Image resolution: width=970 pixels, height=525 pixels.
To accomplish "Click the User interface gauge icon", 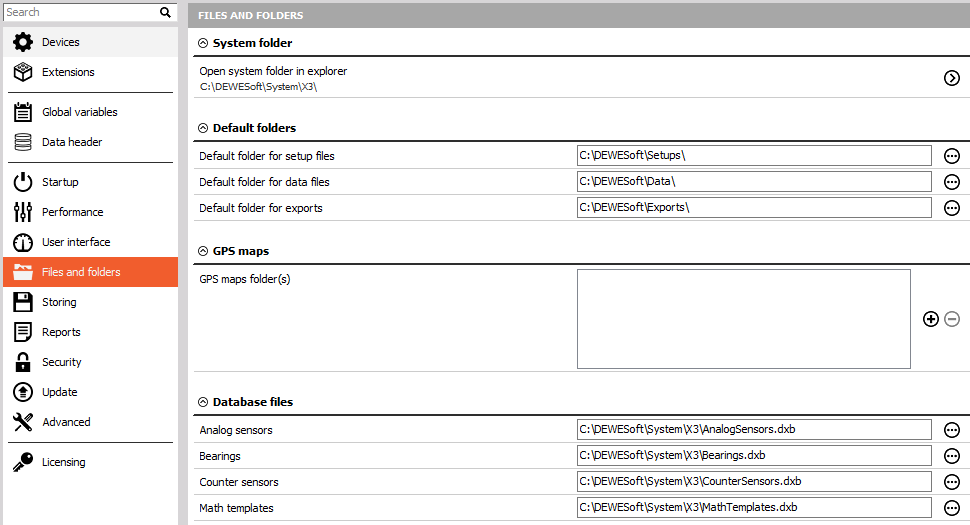I will point(23,242).
